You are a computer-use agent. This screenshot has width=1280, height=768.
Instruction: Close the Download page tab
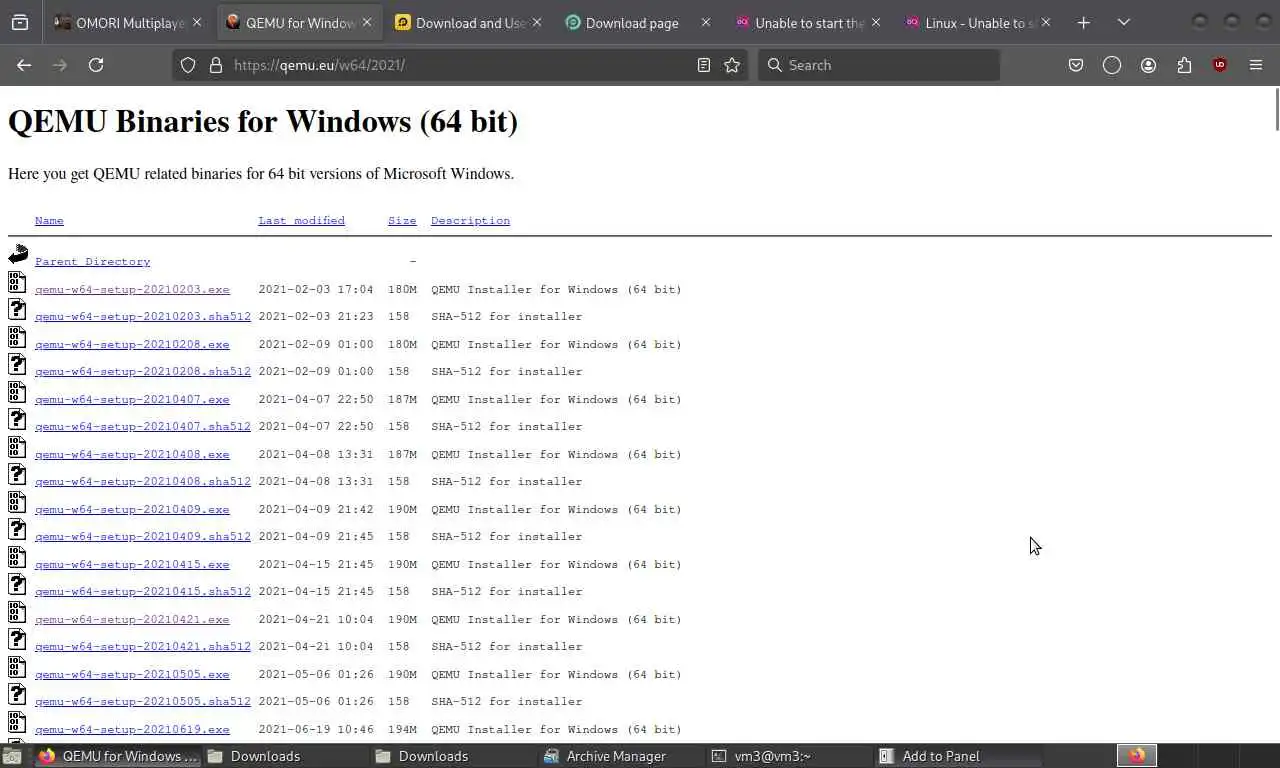[706, 22]
